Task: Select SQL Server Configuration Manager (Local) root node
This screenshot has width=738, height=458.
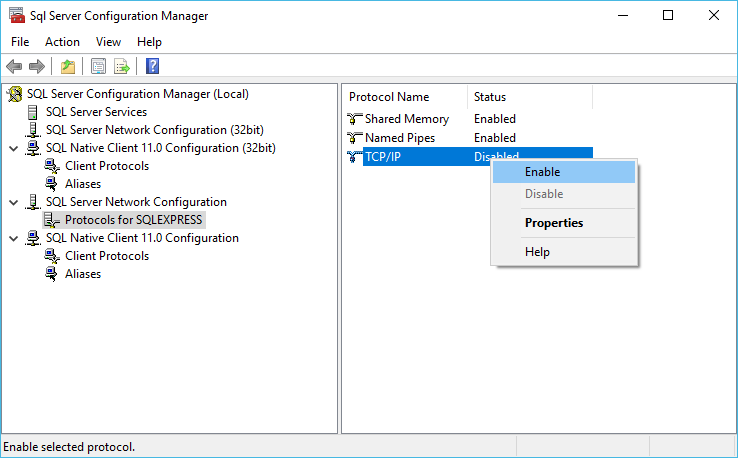Action: coord(137,94)
